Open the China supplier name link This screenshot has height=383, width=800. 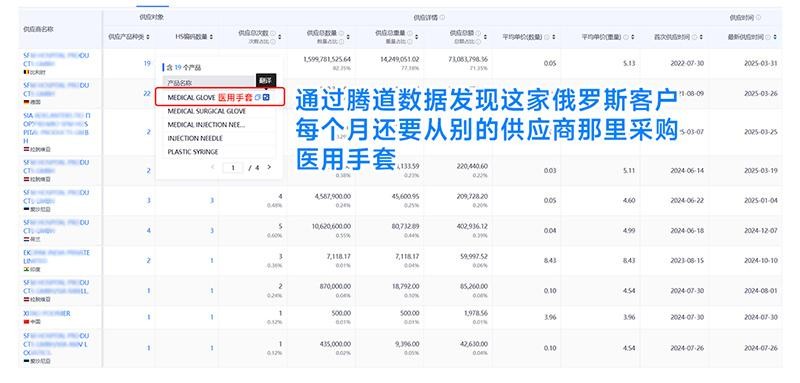tap(46, 314)
